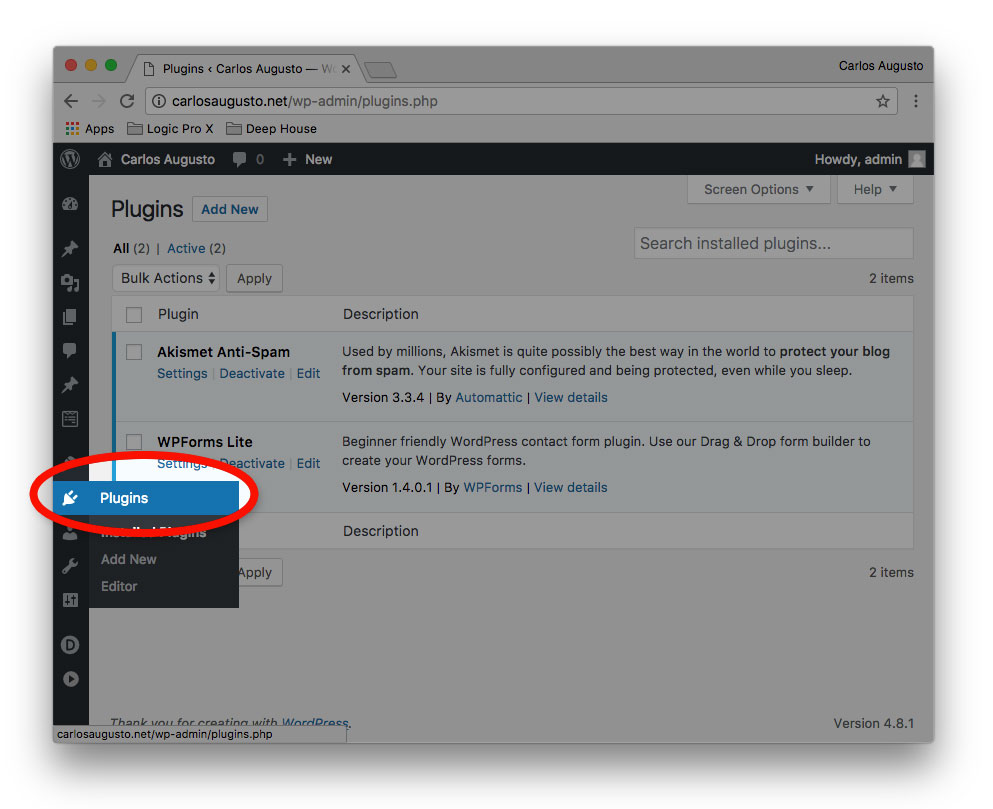Screen dimensions: 993x809
Task: Open the Comments bubble in sidebar
Action: (70, 350)
